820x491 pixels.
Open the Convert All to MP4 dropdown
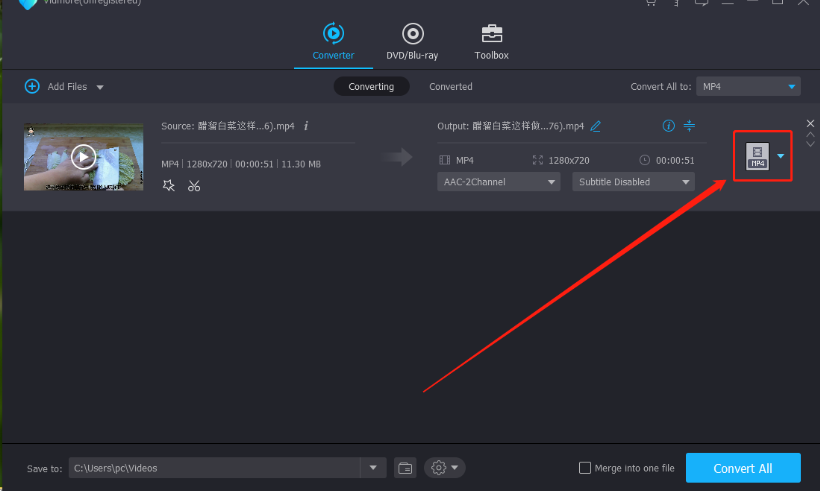[x=748, y=86]
